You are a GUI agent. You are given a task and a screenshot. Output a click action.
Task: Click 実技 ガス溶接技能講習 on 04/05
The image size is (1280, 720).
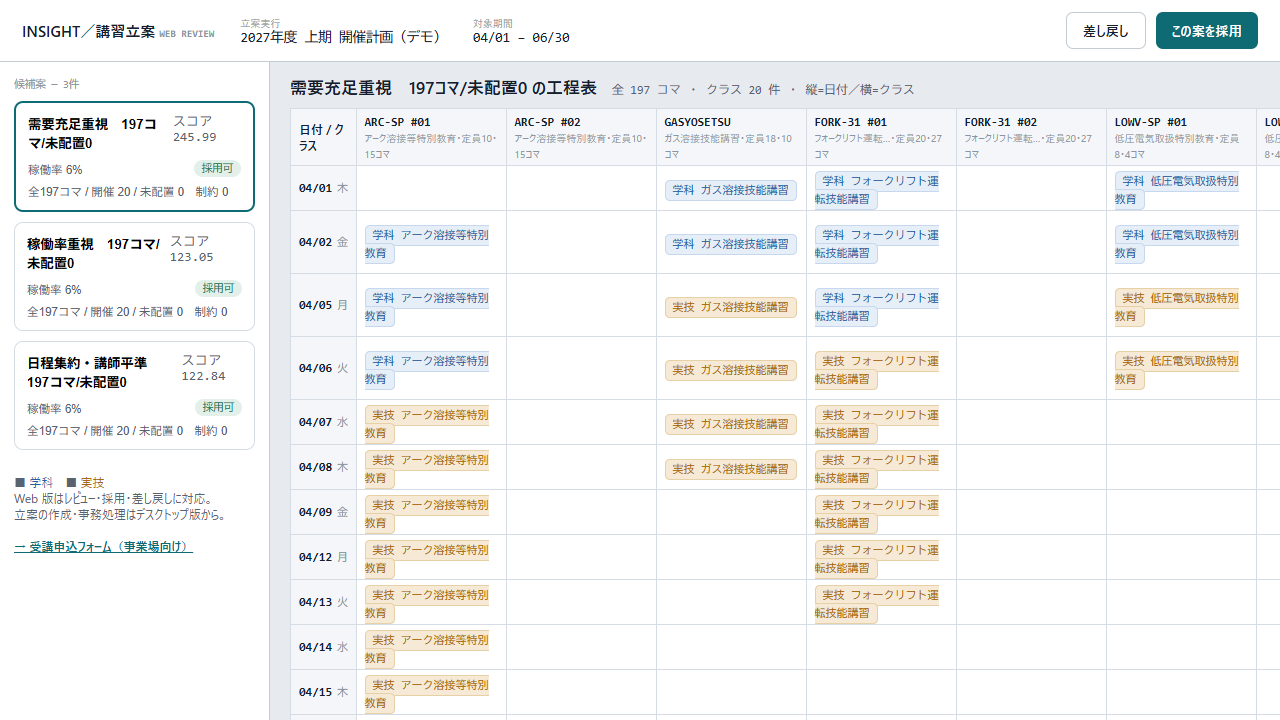coord(731,307)
